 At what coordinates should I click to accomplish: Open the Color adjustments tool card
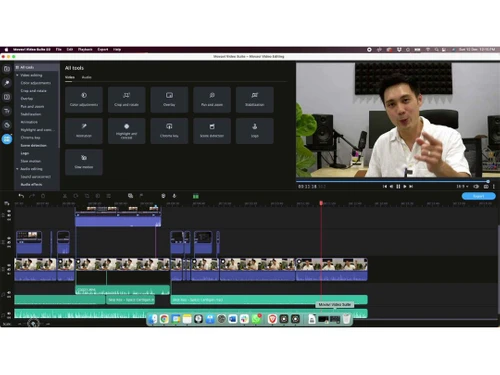(x=84, y=99)
